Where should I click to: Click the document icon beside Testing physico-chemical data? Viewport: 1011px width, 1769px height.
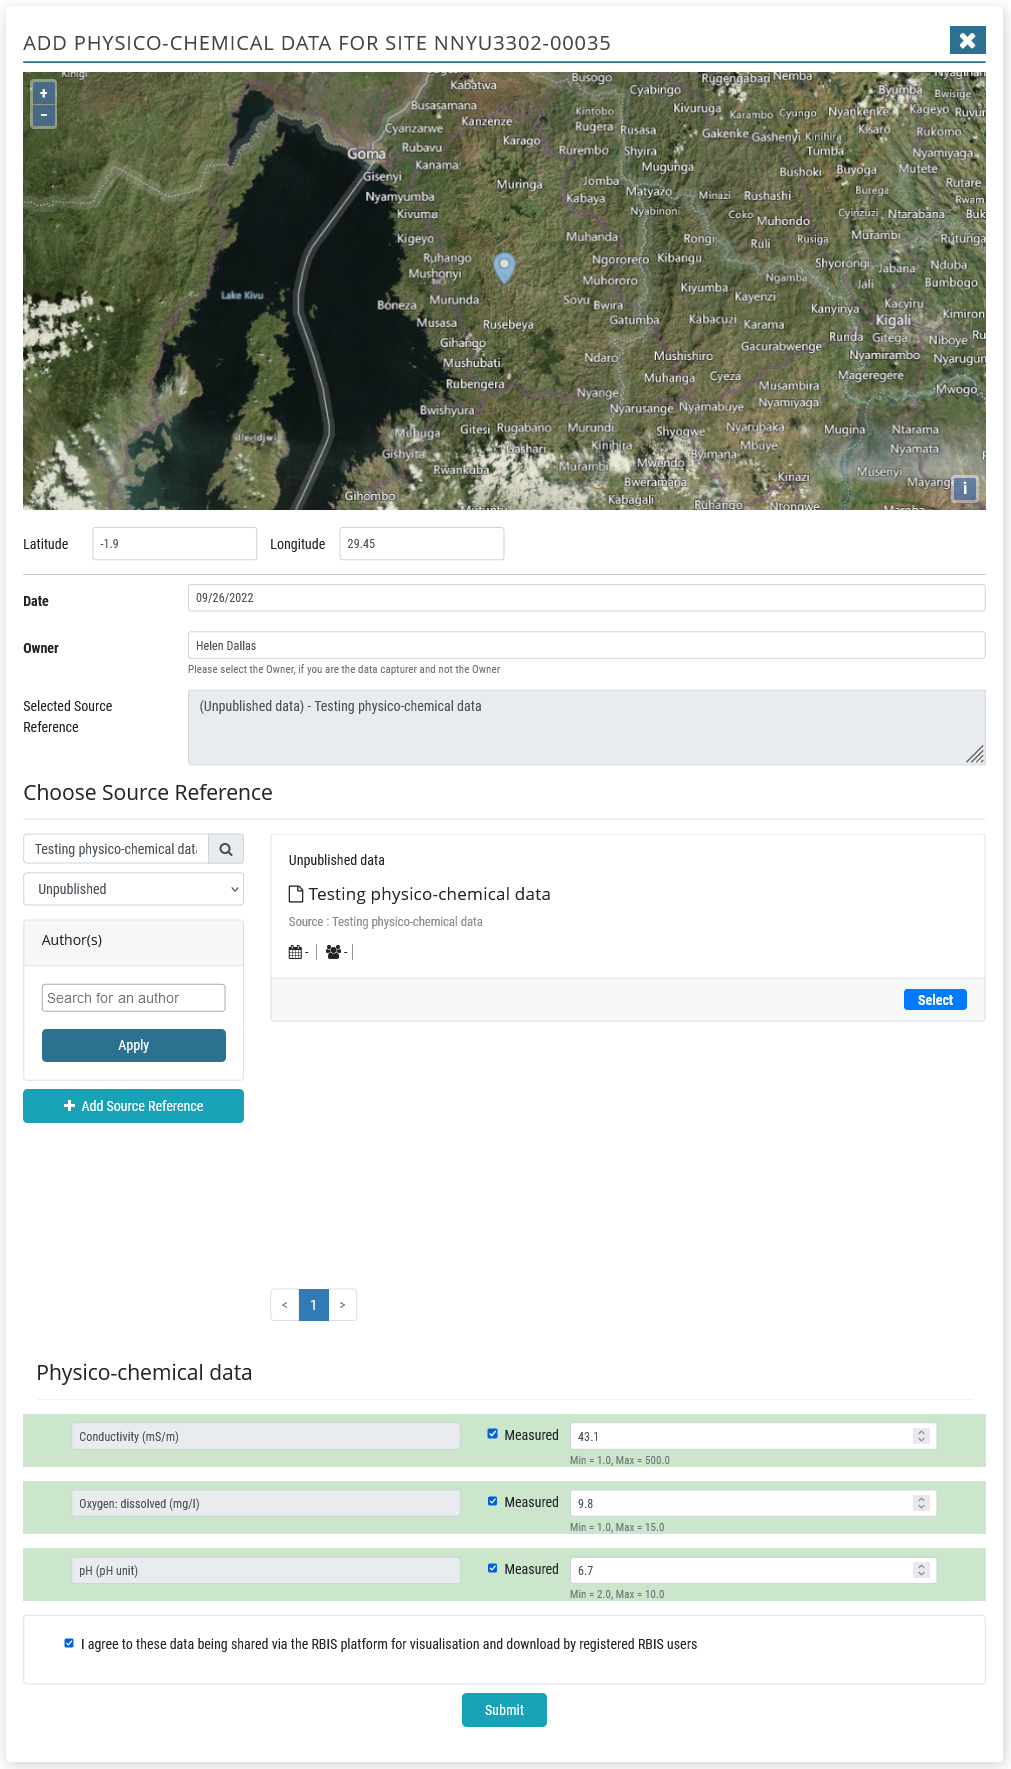pyautogui.click(x=296, y=894)
